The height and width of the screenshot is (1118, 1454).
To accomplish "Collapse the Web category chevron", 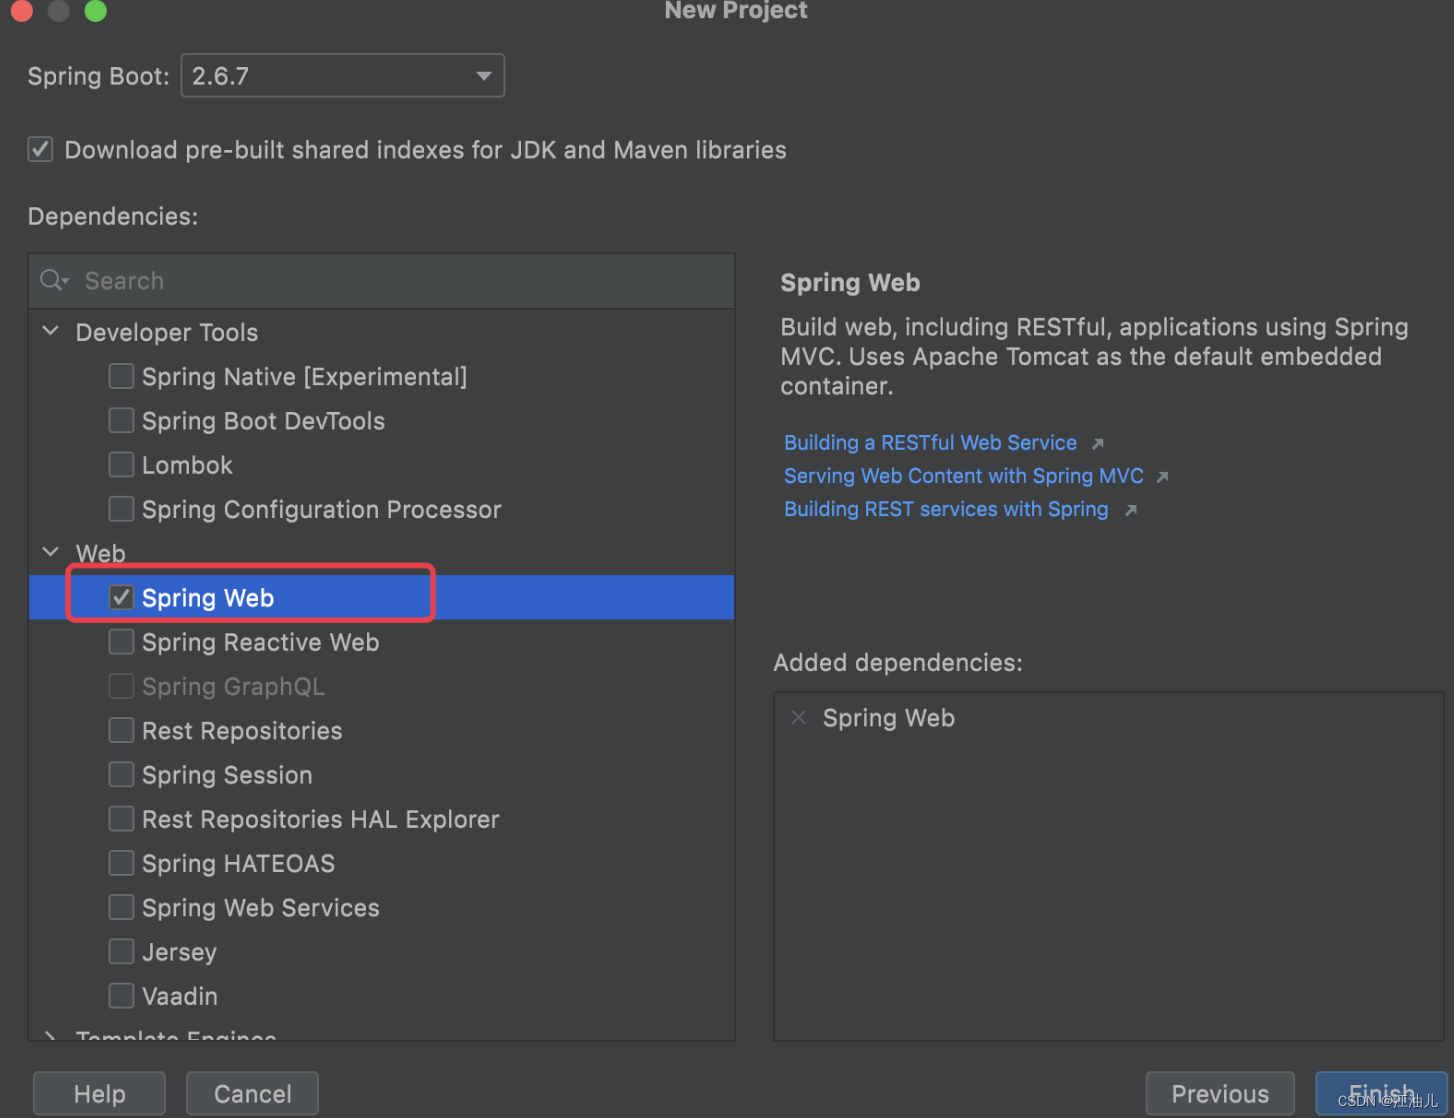I will (x=51, y=552).
